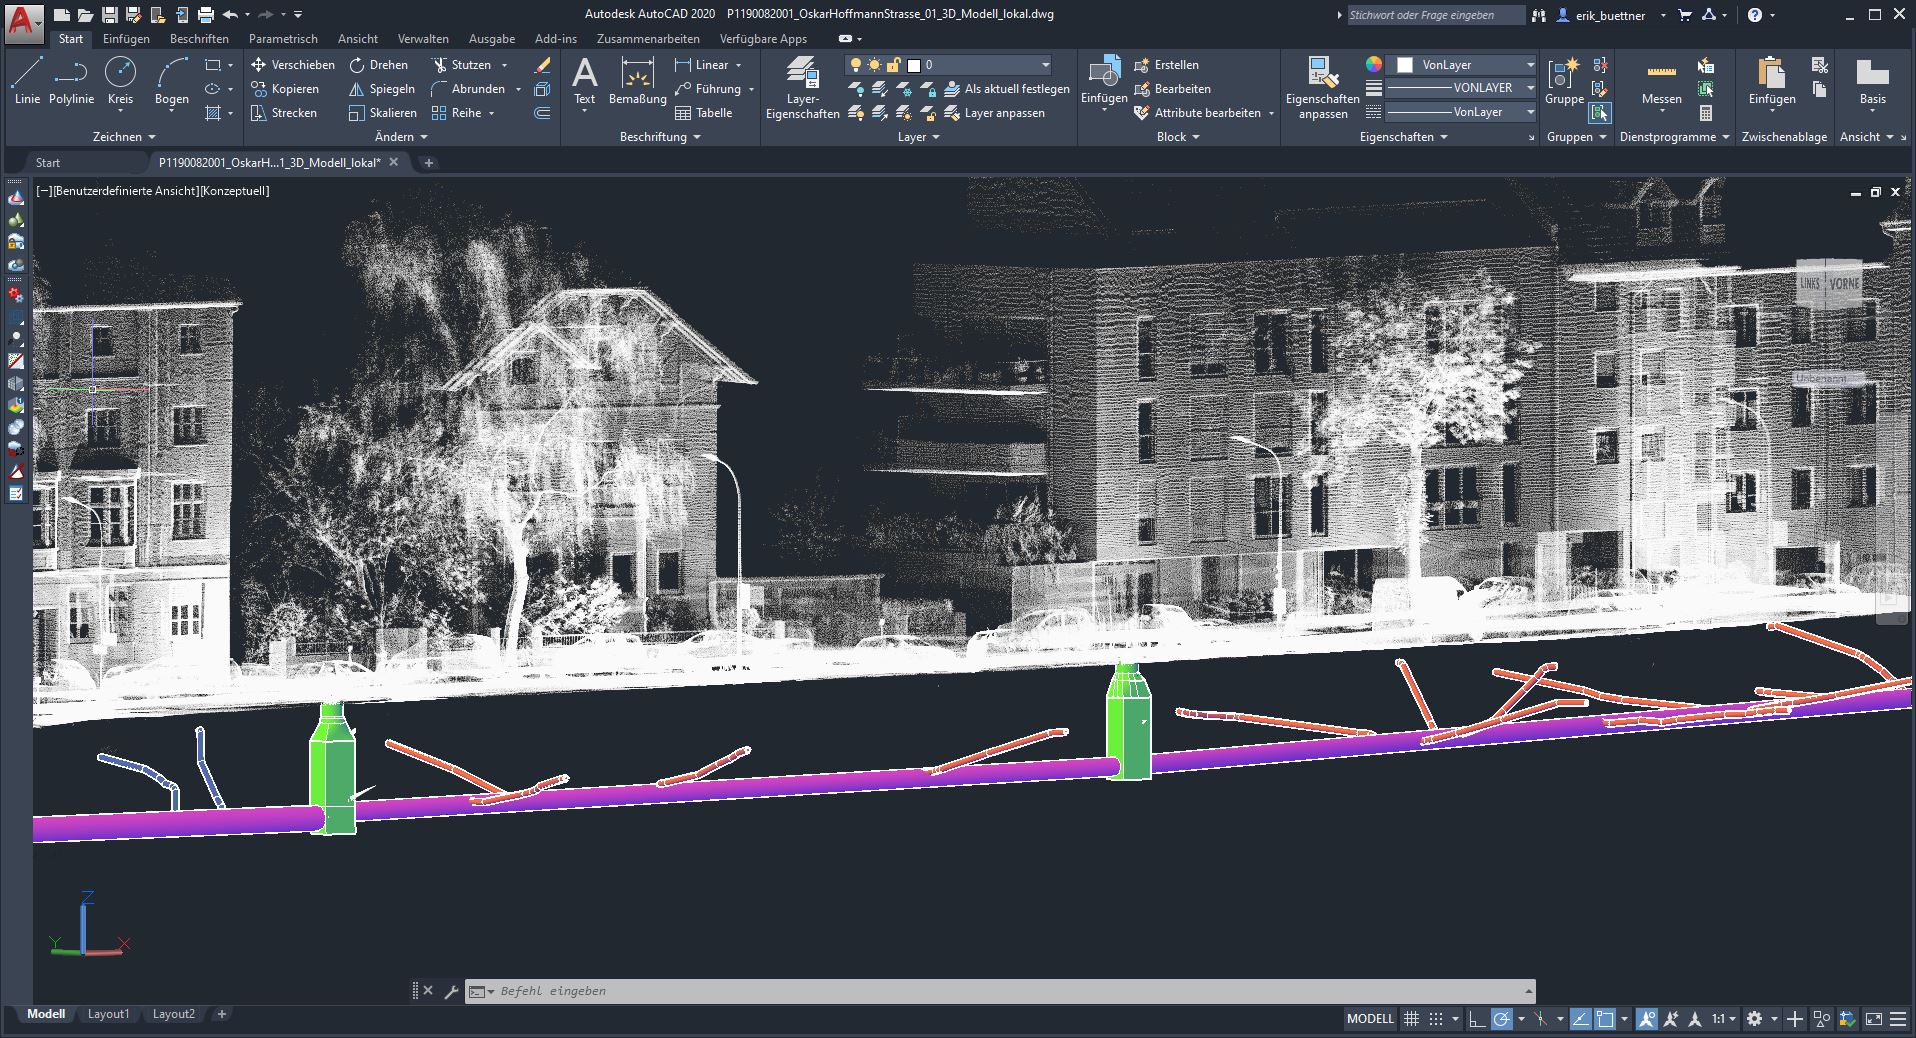Toggle polar tracking in status bar
The height and width of the screenshot is (1038, 1916).
tap(1501, 1019)
